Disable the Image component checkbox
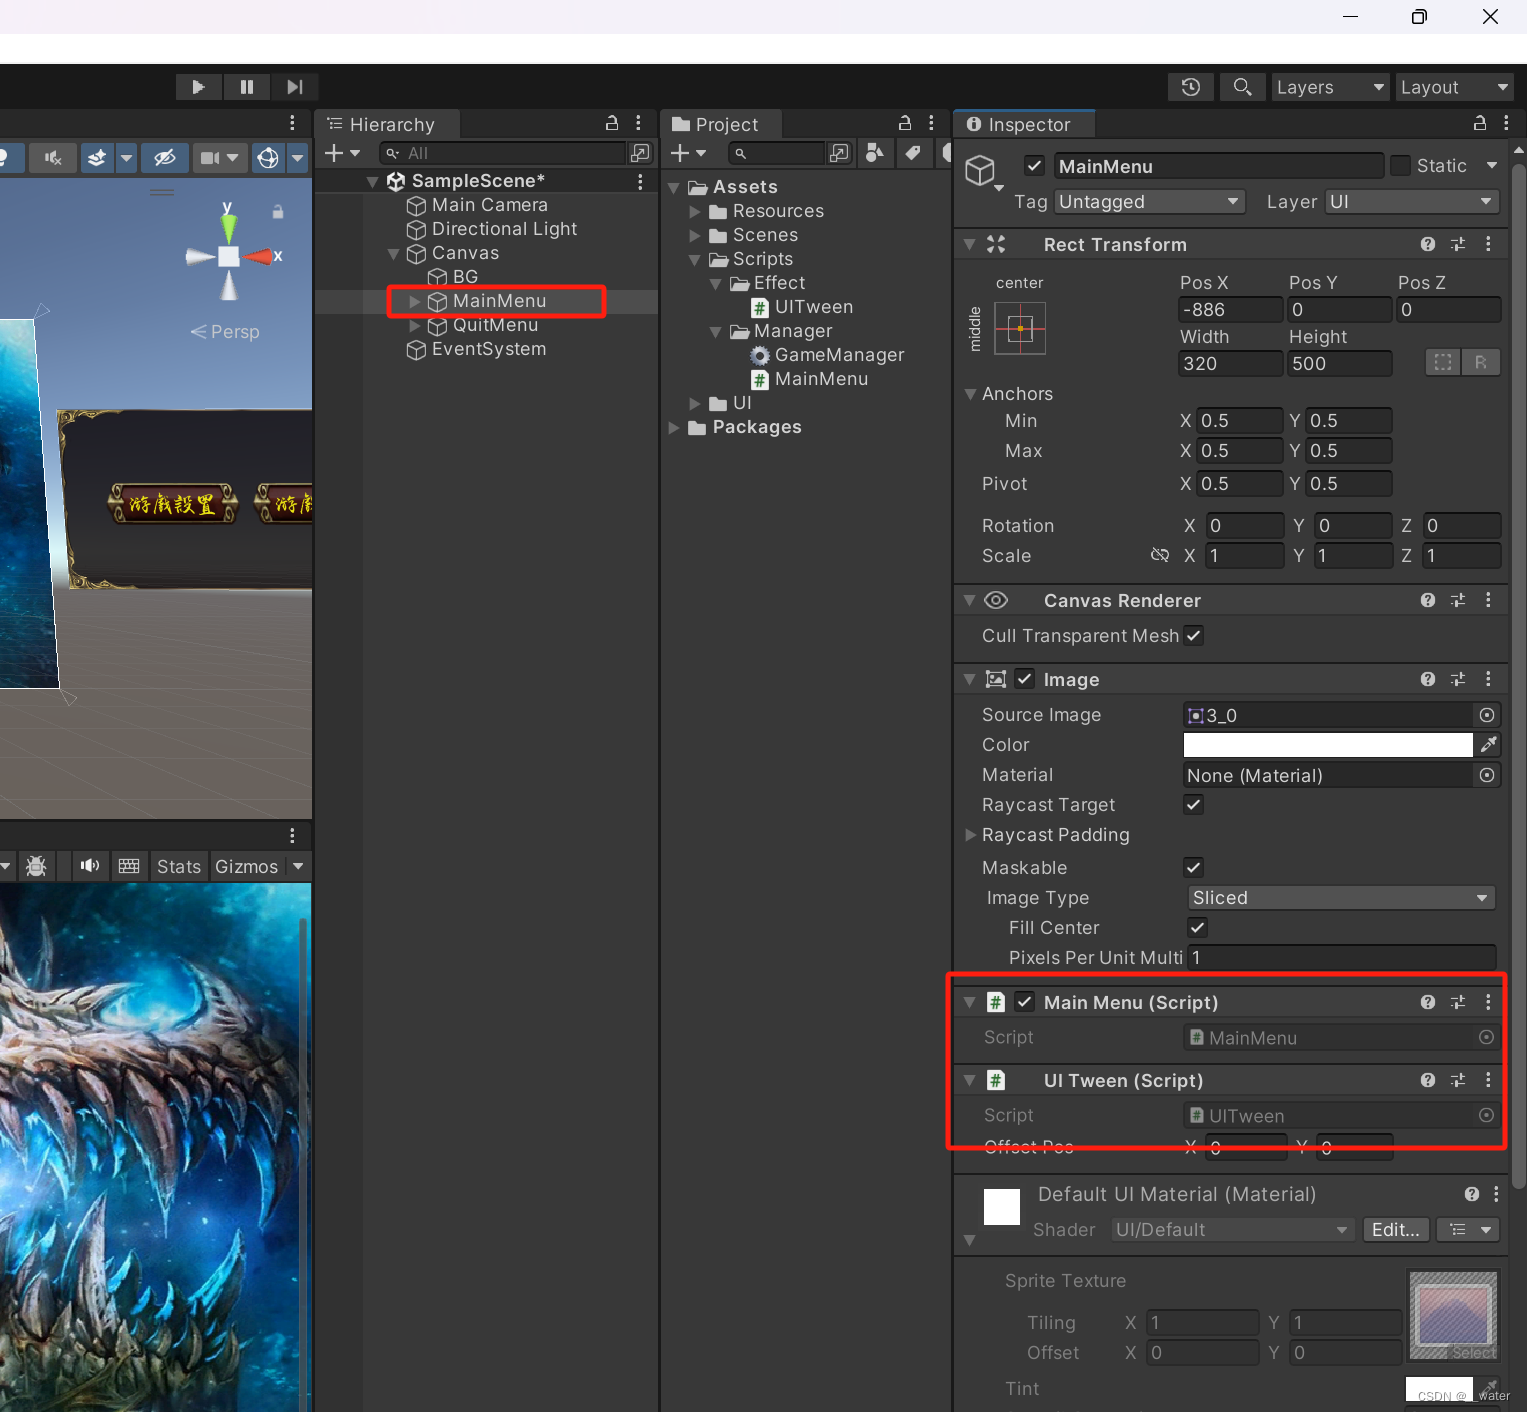1527x1412 pixels. click(1025, 679)
